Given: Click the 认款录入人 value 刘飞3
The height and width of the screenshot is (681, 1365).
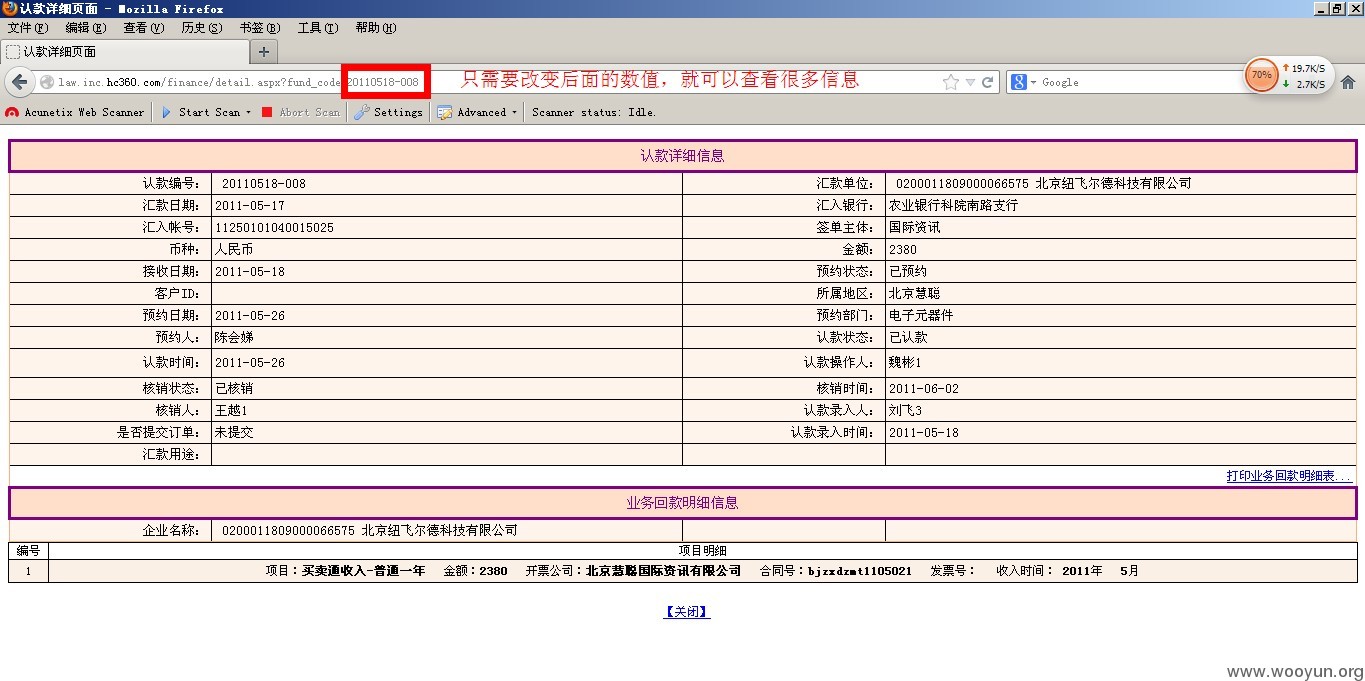Looking at the screenshot, I should click(x=905, y=411).
